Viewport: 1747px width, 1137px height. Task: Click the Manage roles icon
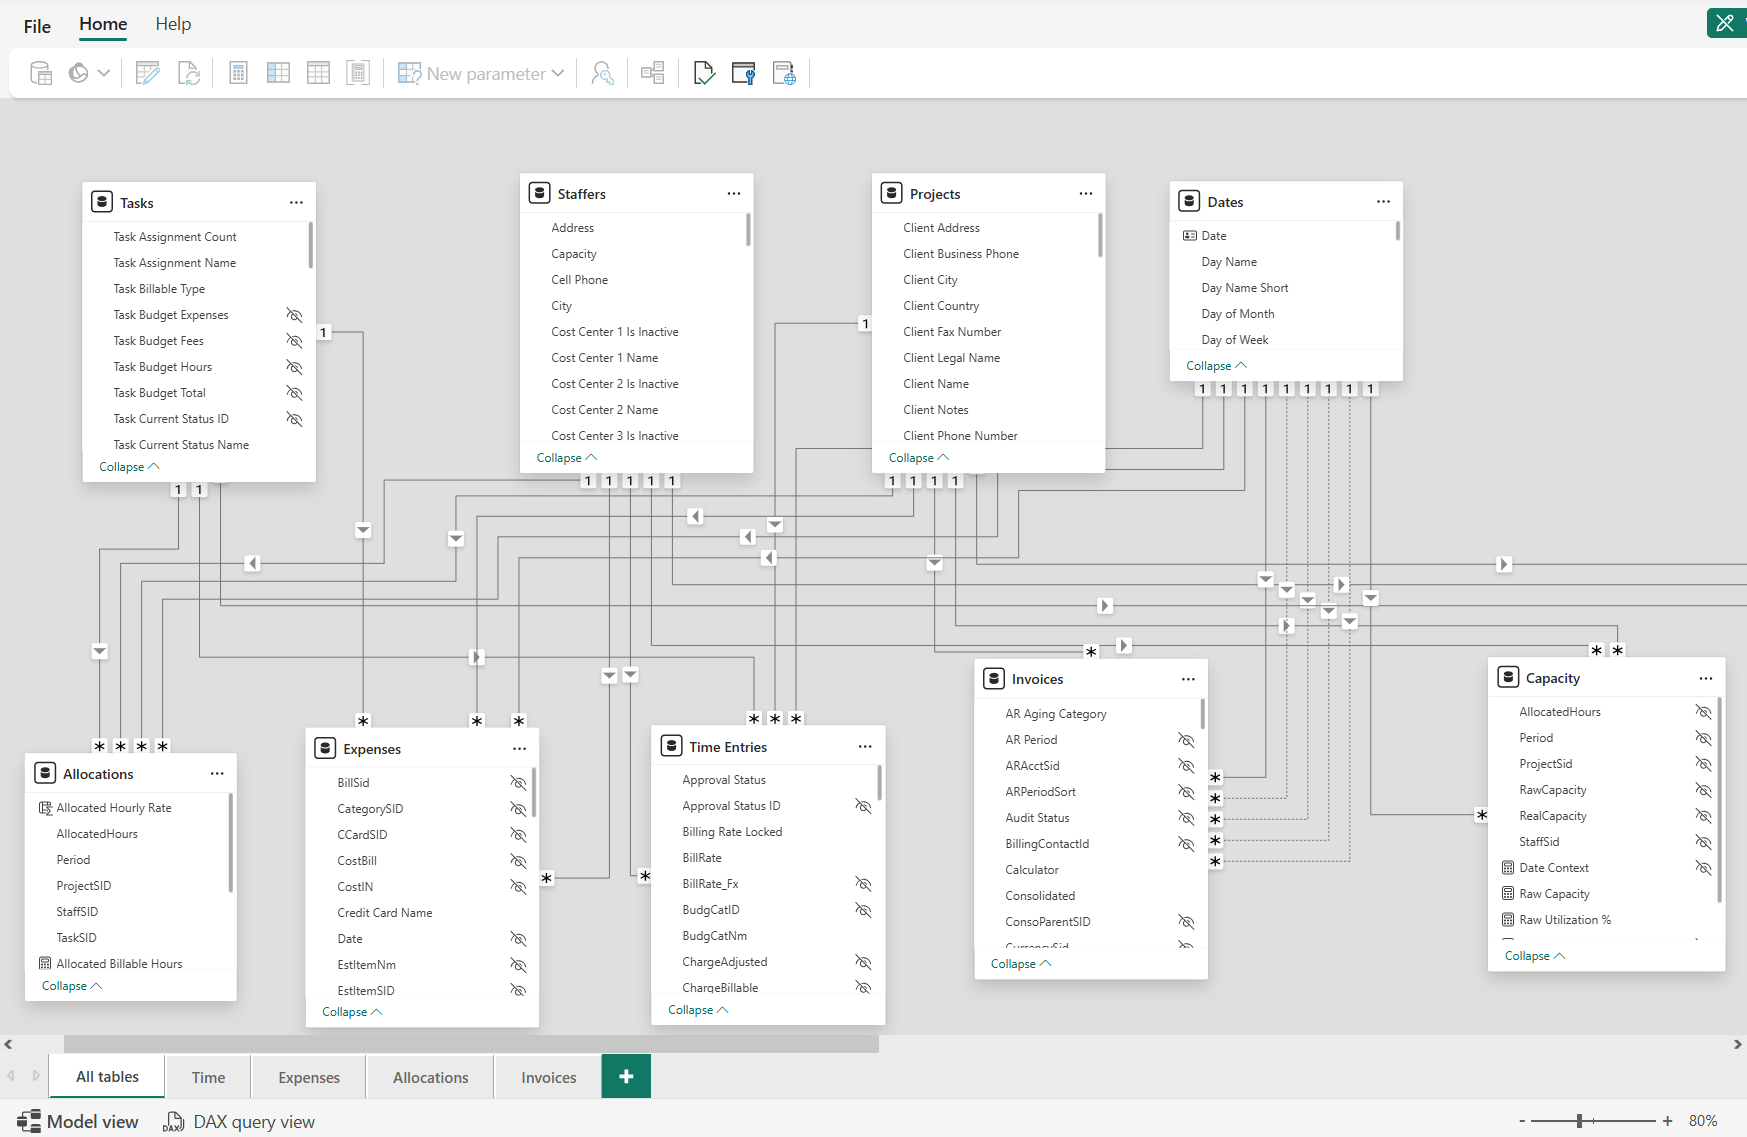click(x=602, y=73)
